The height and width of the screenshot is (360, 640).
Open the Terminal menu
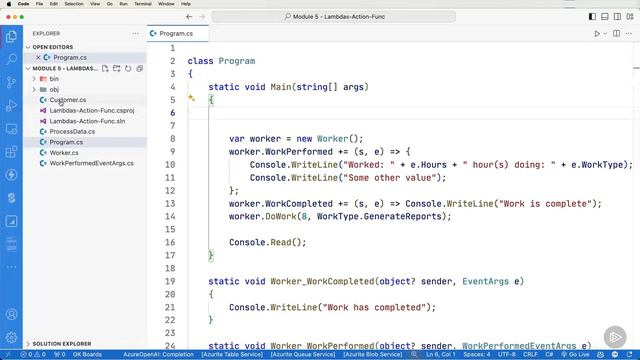[x=143, y=4]
